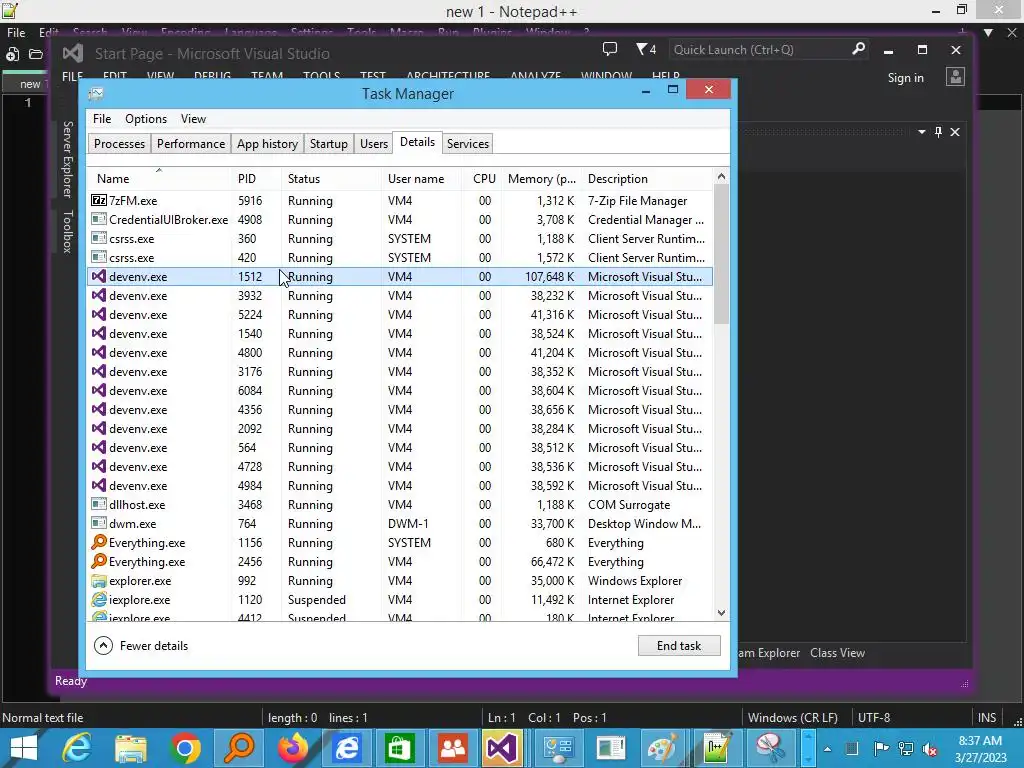Click devenv.exe icon for PID 3932
Viewport: 1024px width, 768px height.
point(99,295)
